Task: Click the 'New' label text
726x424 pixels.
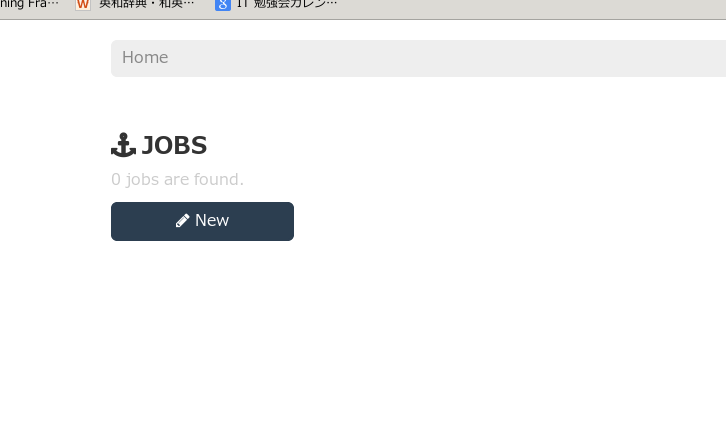Action: 212,220
